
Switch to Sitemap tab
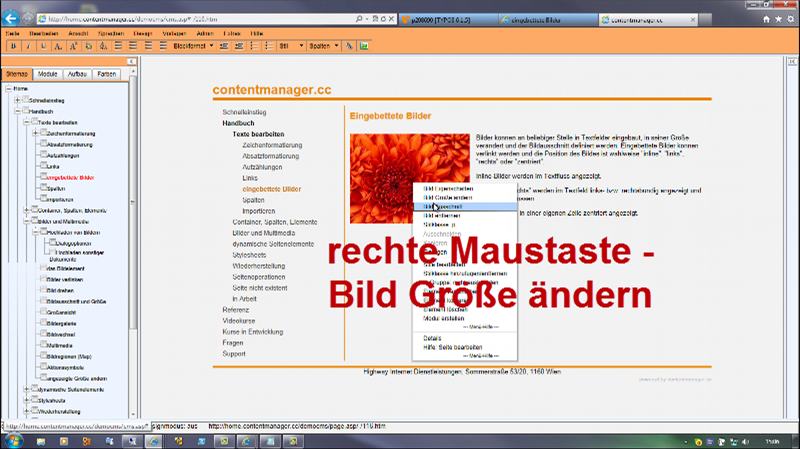[x=17, y=74]
